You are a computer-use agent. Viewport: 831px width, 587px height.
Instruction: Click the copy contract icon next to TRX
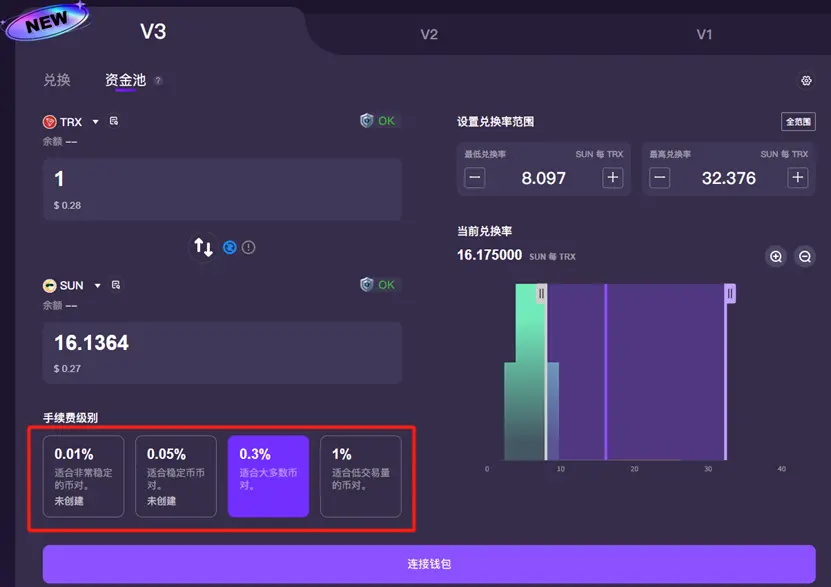pyautogui.click(x=112, y=121)
